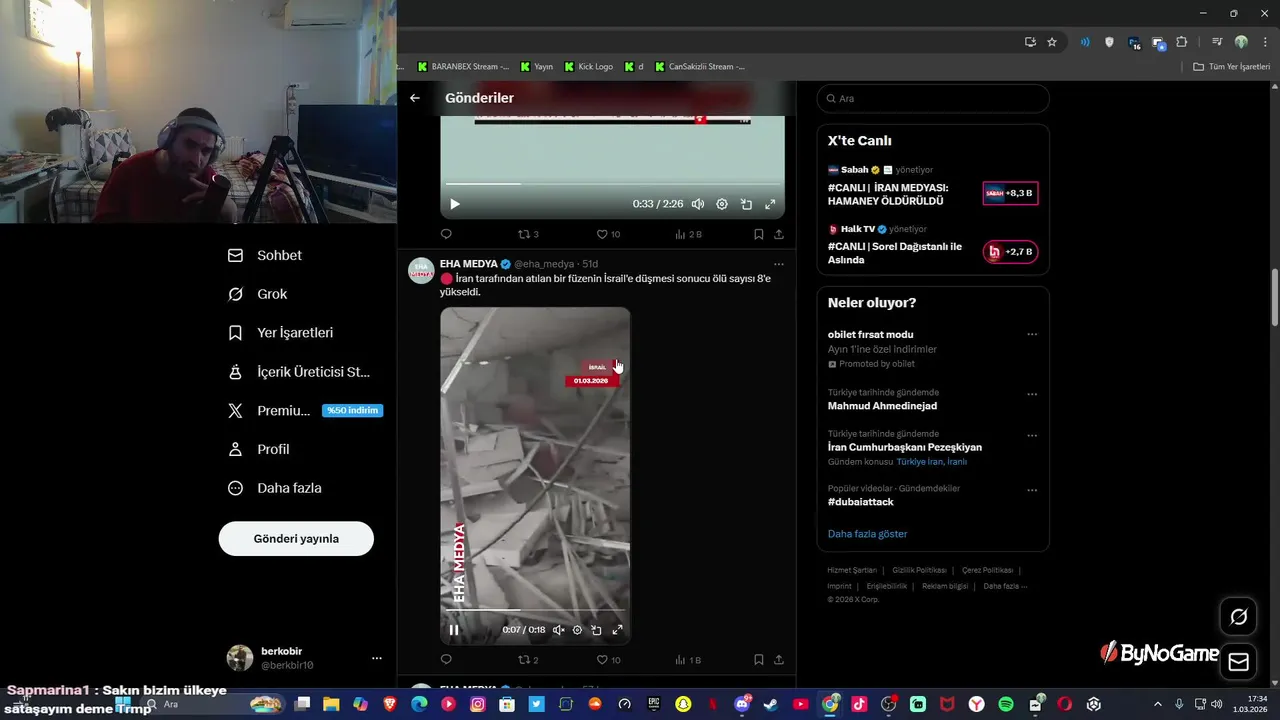Seek the EHA MEDYA video progress bar
The width and height of the screenshot is (1280, 720).
coord(535,611)
